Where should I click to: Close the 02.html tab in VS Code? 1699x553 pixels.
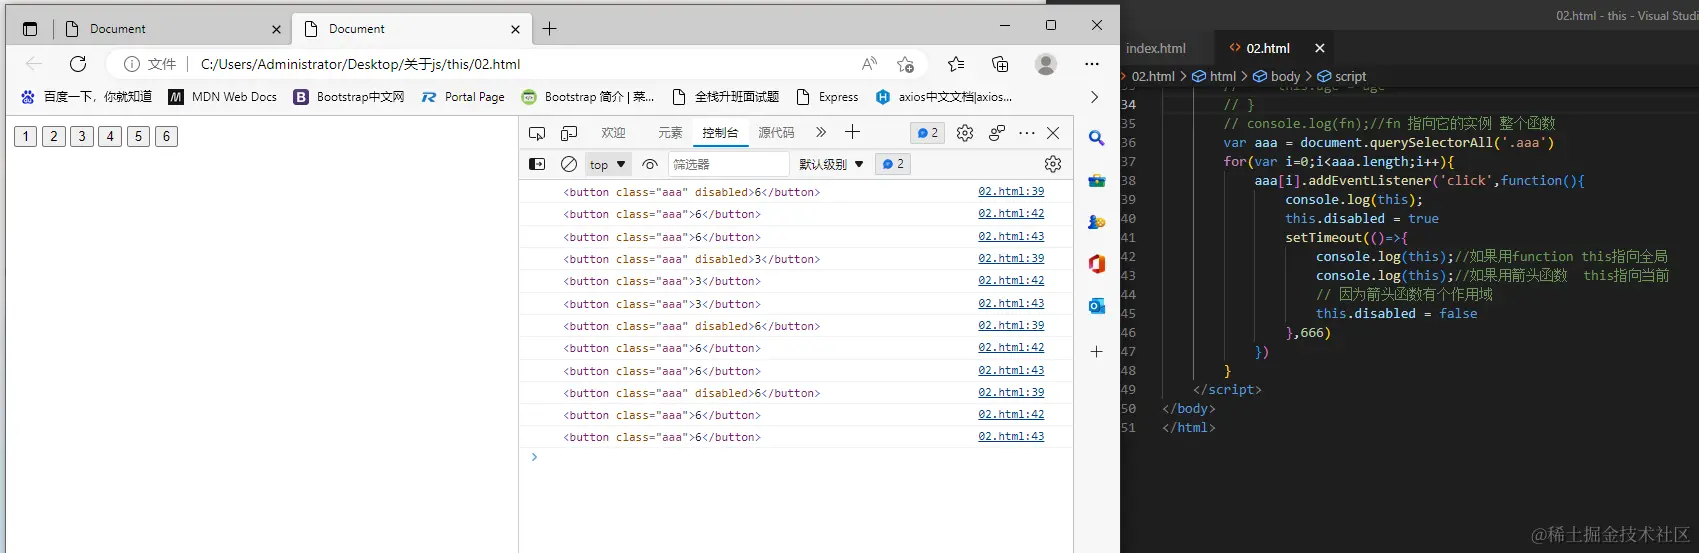click(x=1320, y=48)
